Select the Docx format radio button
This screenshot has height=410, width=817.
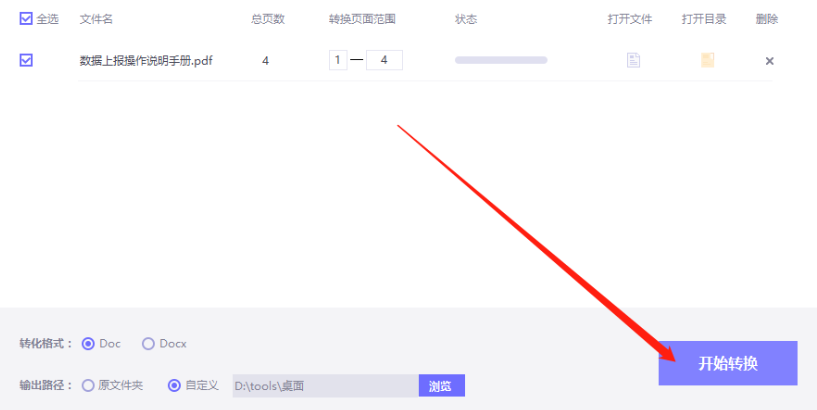(x=148, y=344)
